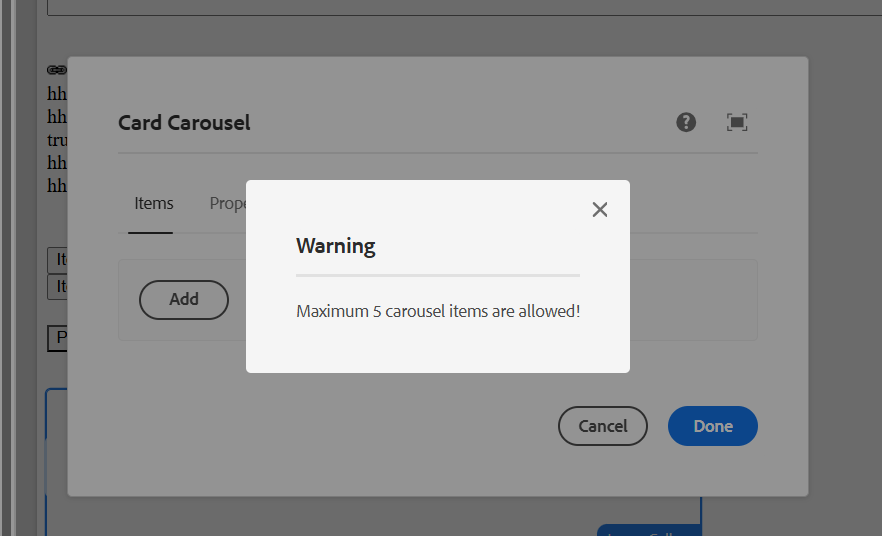Click the divider line under Warning heading

click(x=438, y=274)
